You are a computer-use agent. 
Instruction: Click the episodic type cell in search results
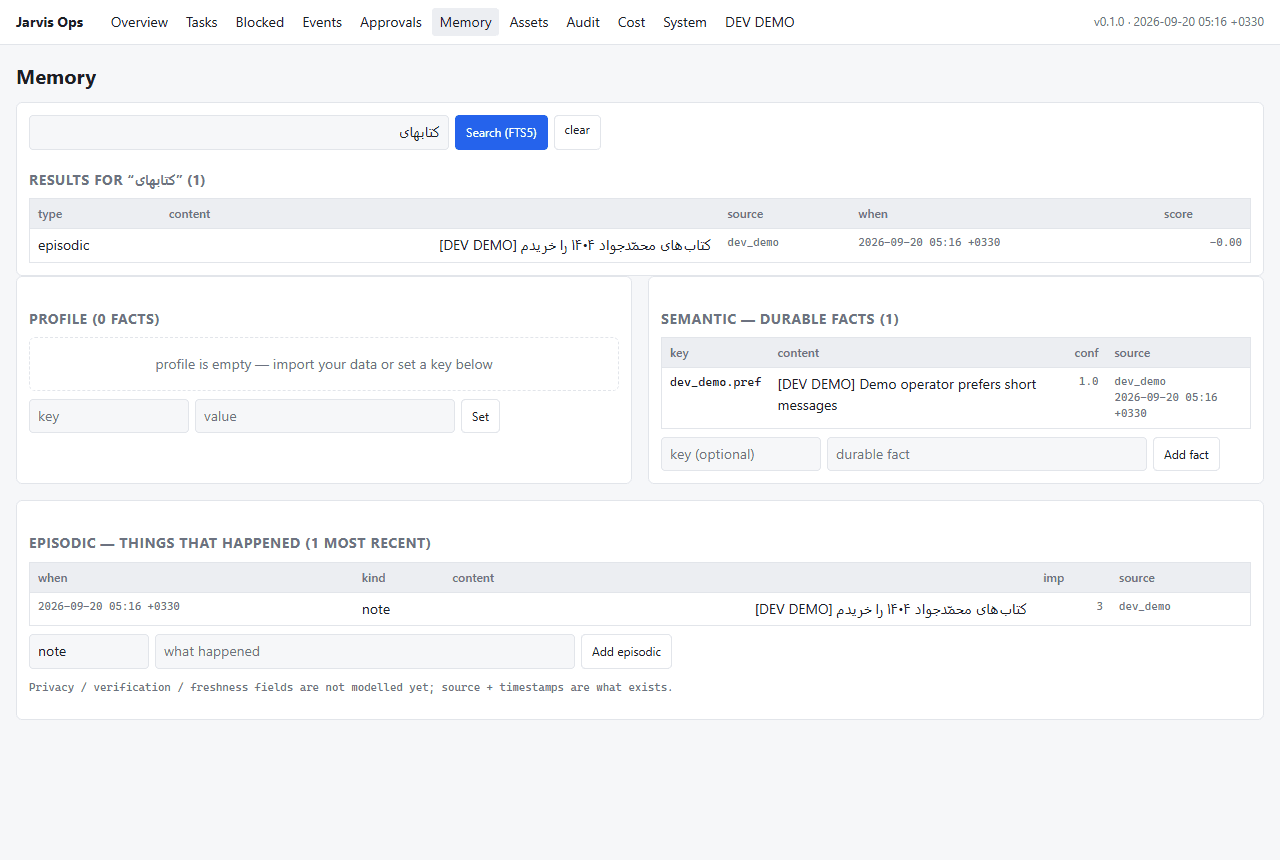click(64, 245)
